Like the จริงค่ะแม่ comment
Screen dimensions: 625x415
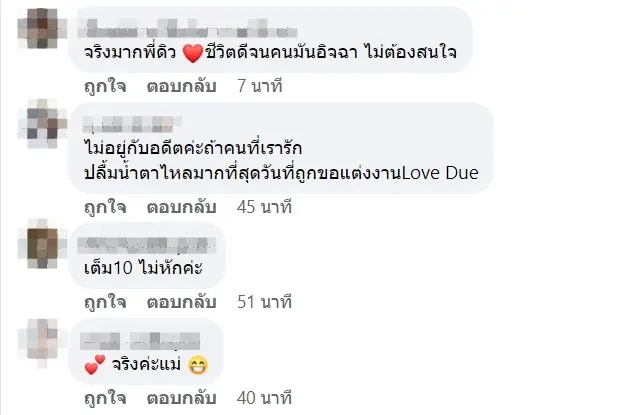pyautogui.click(x=104, y=397)
